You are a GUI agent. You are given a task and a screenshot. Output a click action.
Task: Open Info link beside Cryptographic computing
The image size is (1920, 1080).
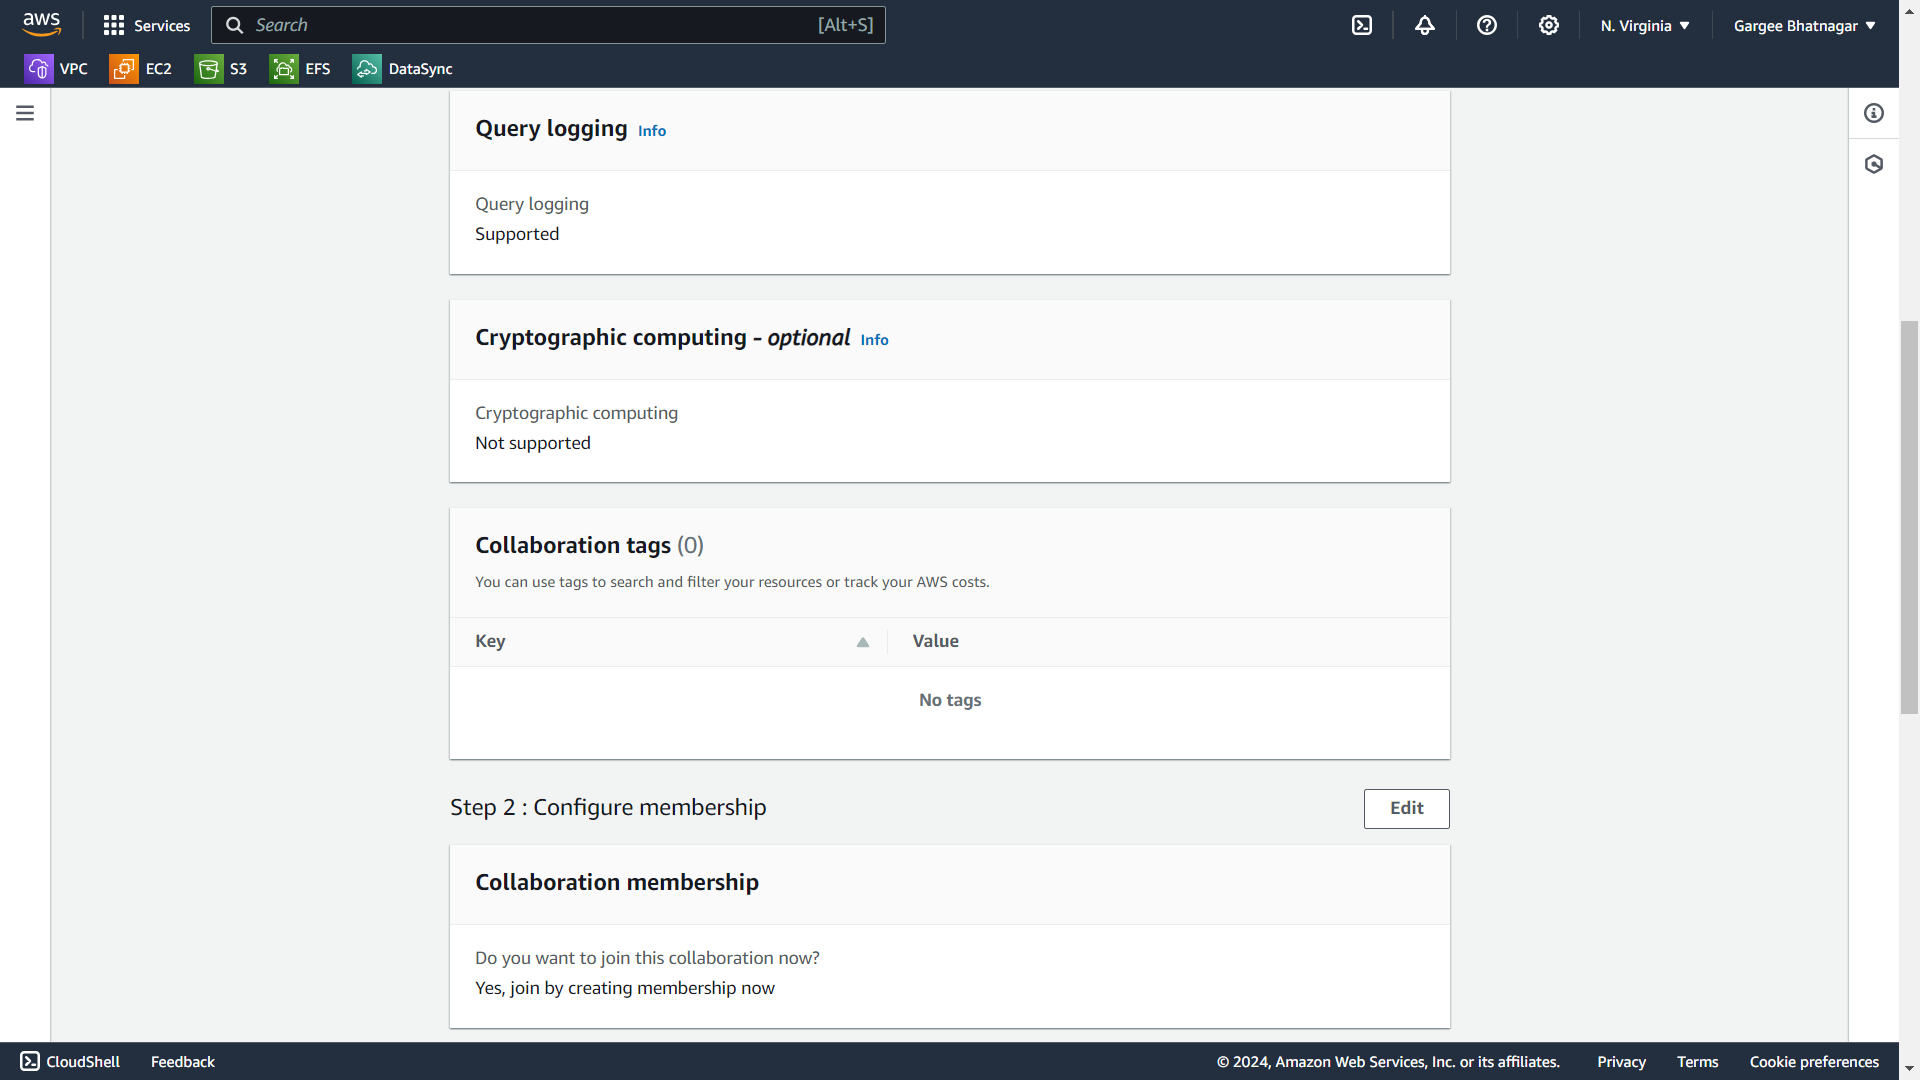click(874, 340)
